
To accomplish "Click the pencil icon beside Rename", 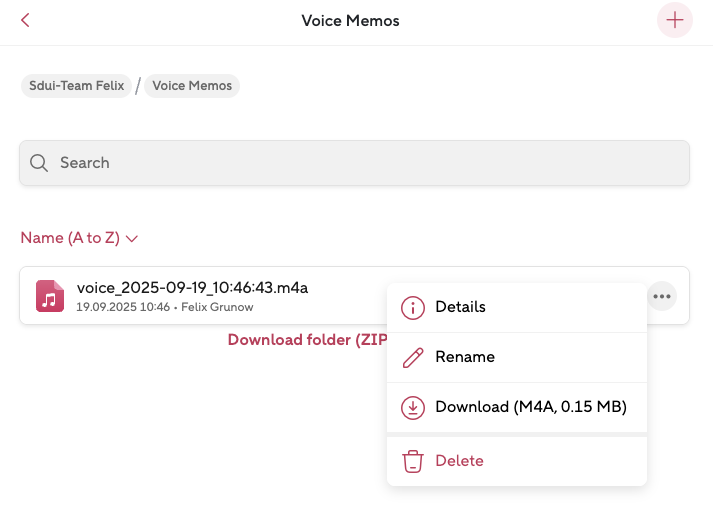I will pos(412,358).
